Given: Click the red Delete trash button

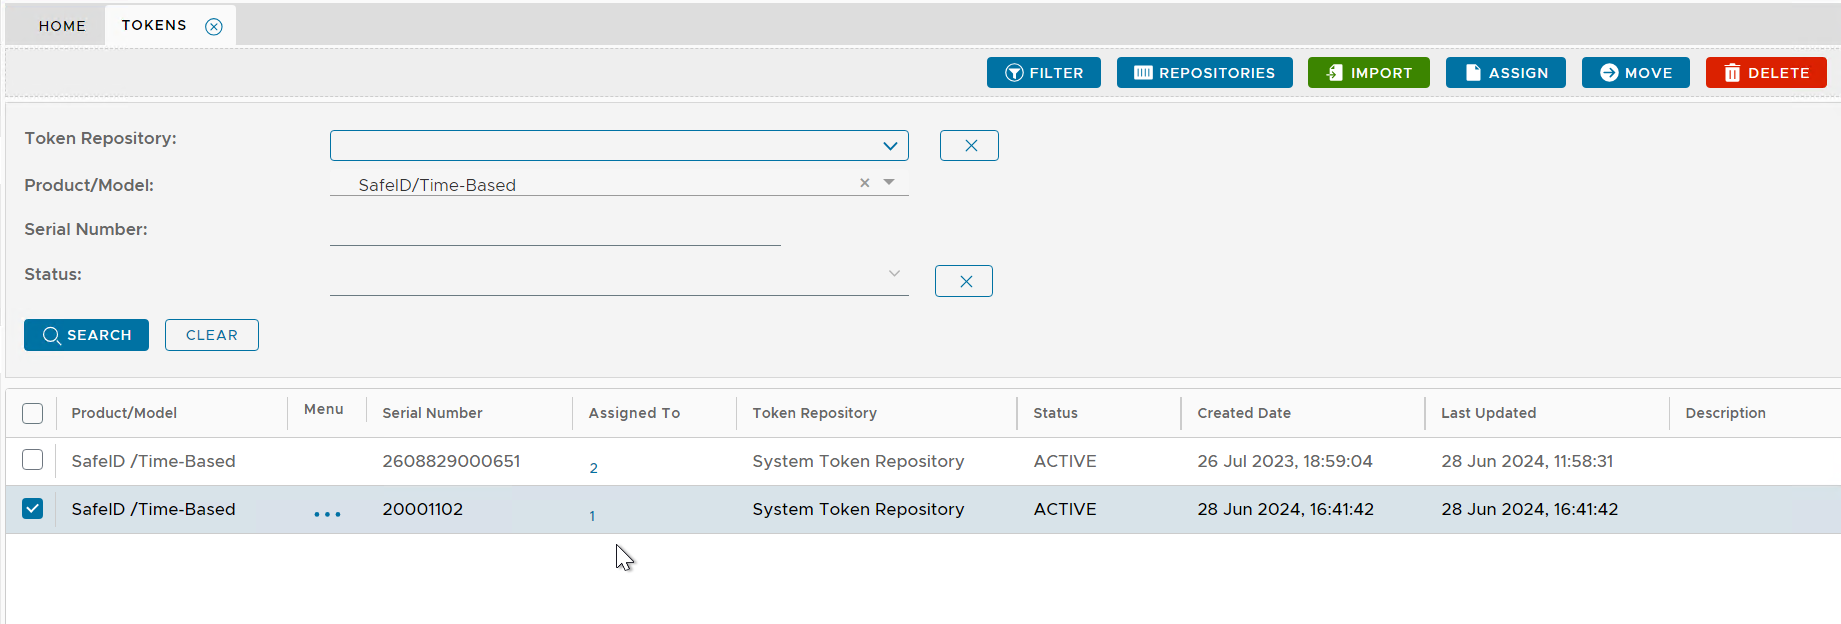Looking at the screenshot, I should [x=1765, y=73].
